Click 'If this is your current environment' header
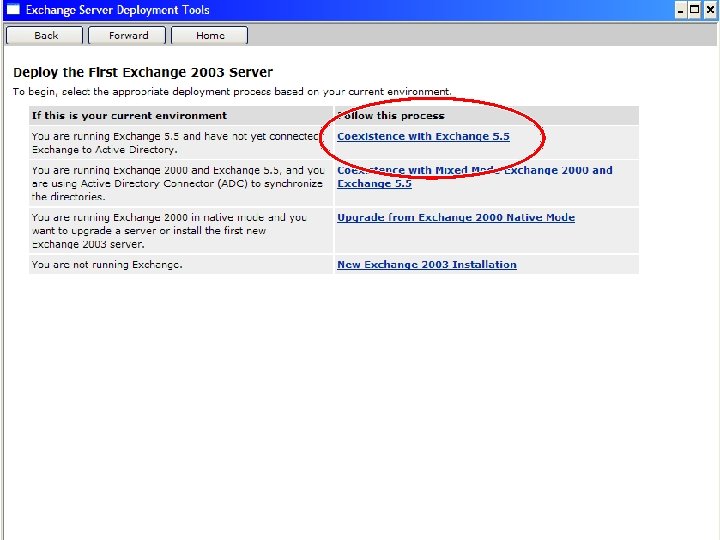This screenshot has height=540, width=720. [x=129, y=116]
